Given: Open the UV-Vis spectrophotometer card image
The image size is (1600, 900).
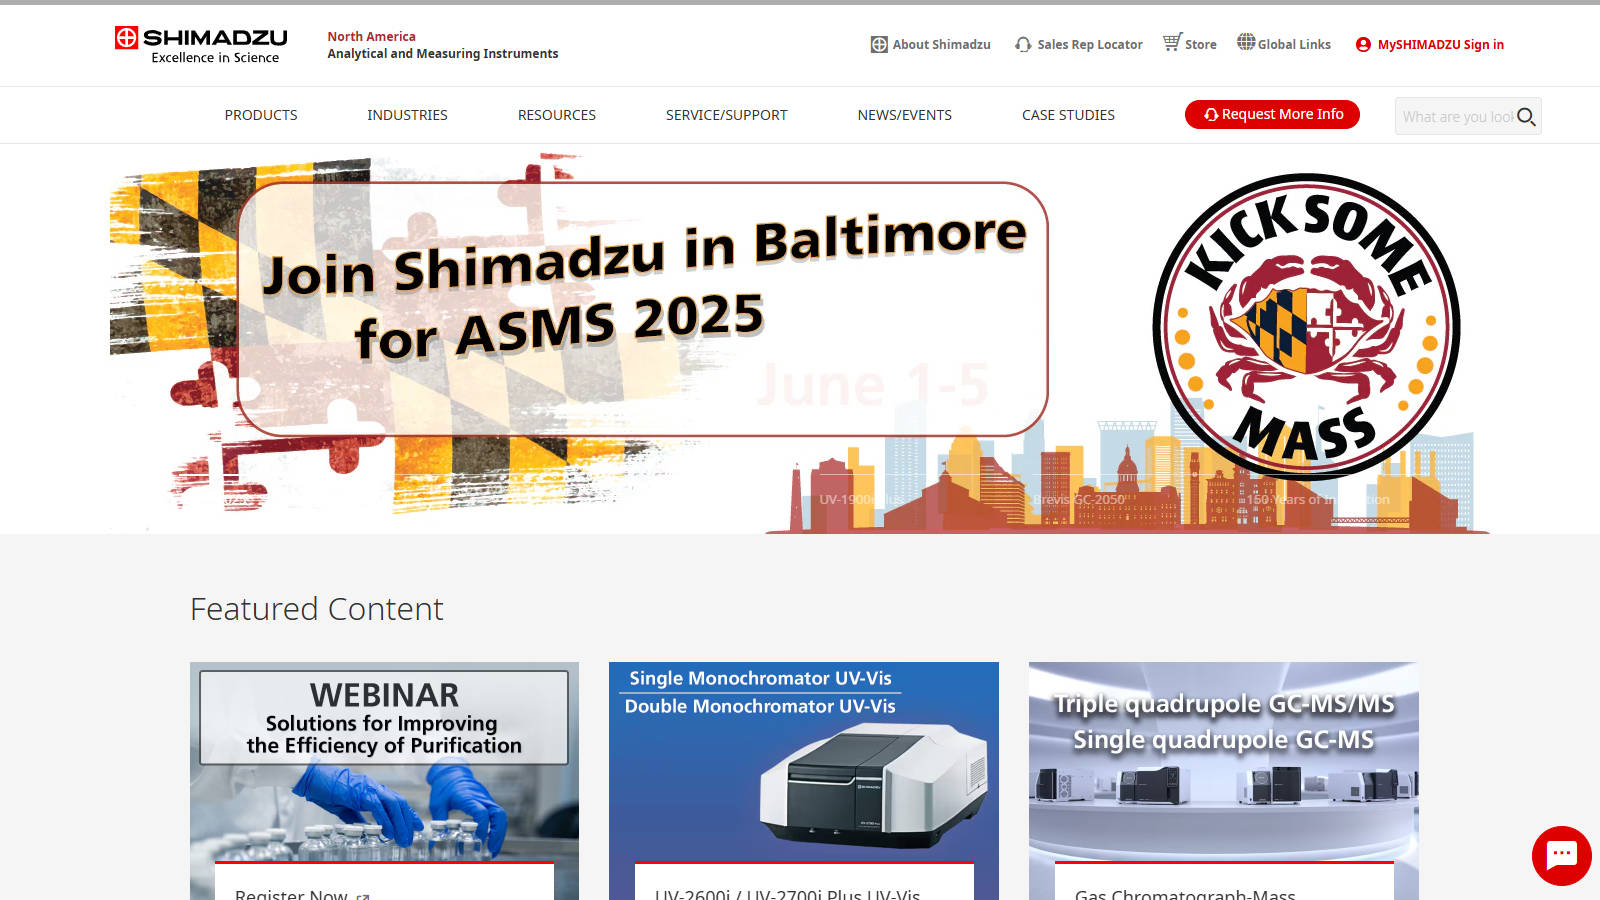Looking at the screenshot, I should click(x=803, y=760).
